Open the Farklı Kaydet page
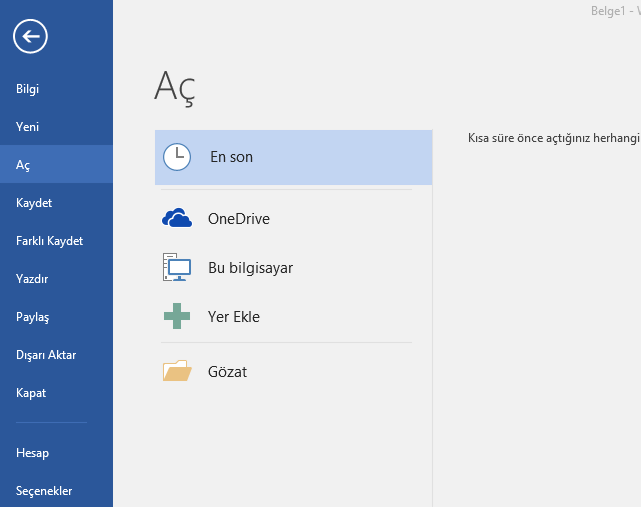 pyautogui.click(x=49, y=241)
